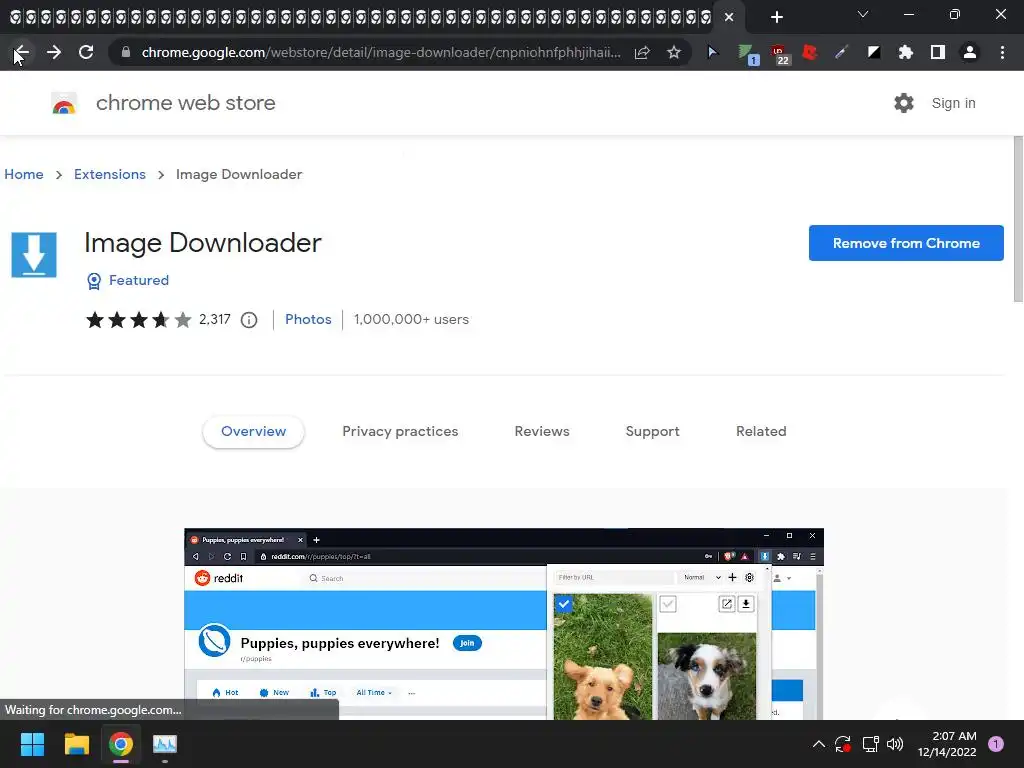Show rating info via the info icon

pyautogui.click(x=249, y=320)
